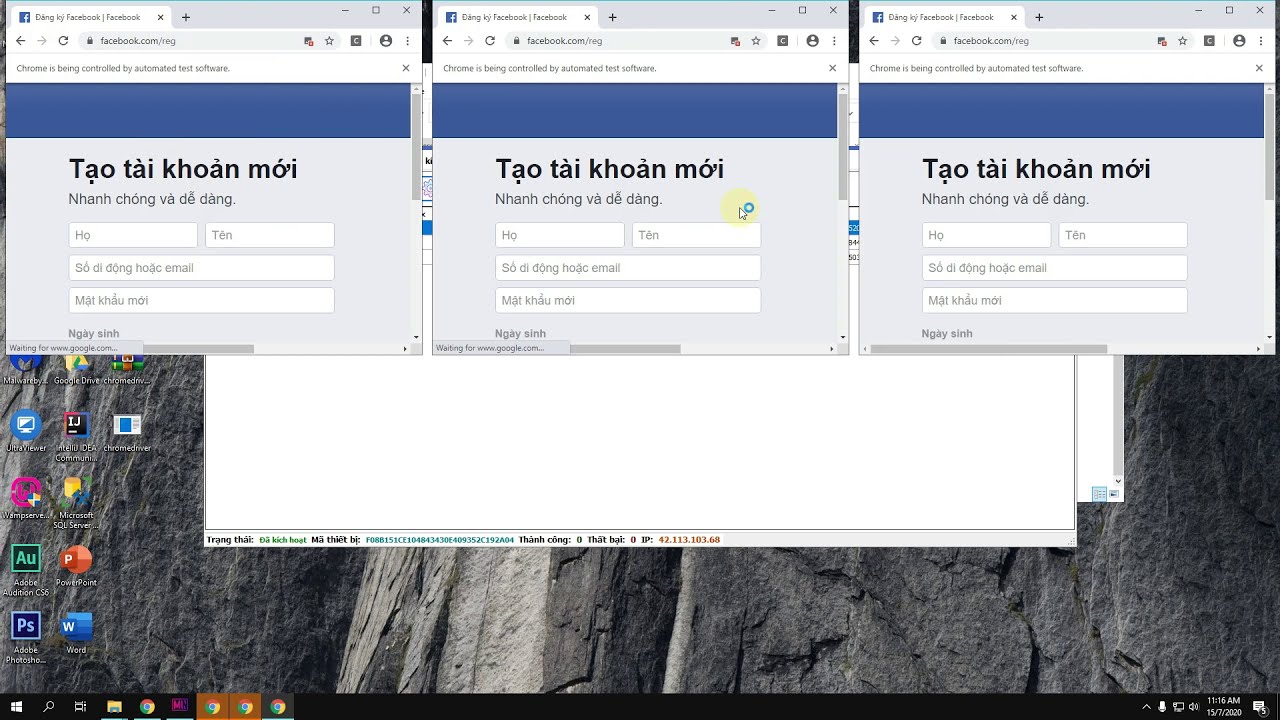Screen dimensions: 1280x720
Task: Click Mật khẩu mới field in left window
Action: tap(201, 300)
